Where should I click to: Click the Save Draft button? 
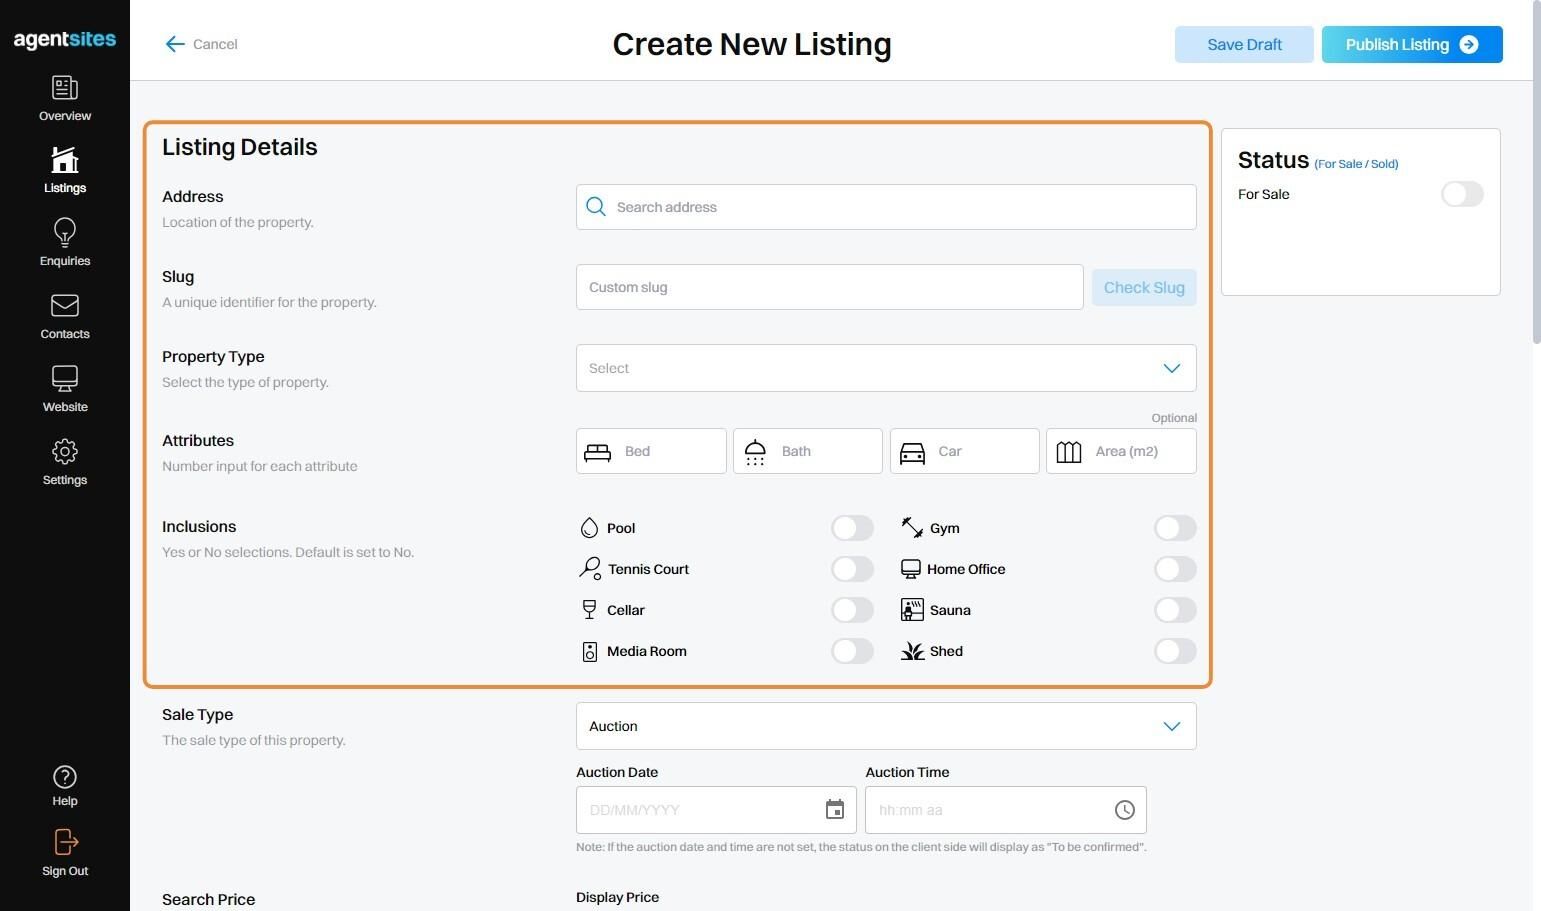[x=1244, y=44]
